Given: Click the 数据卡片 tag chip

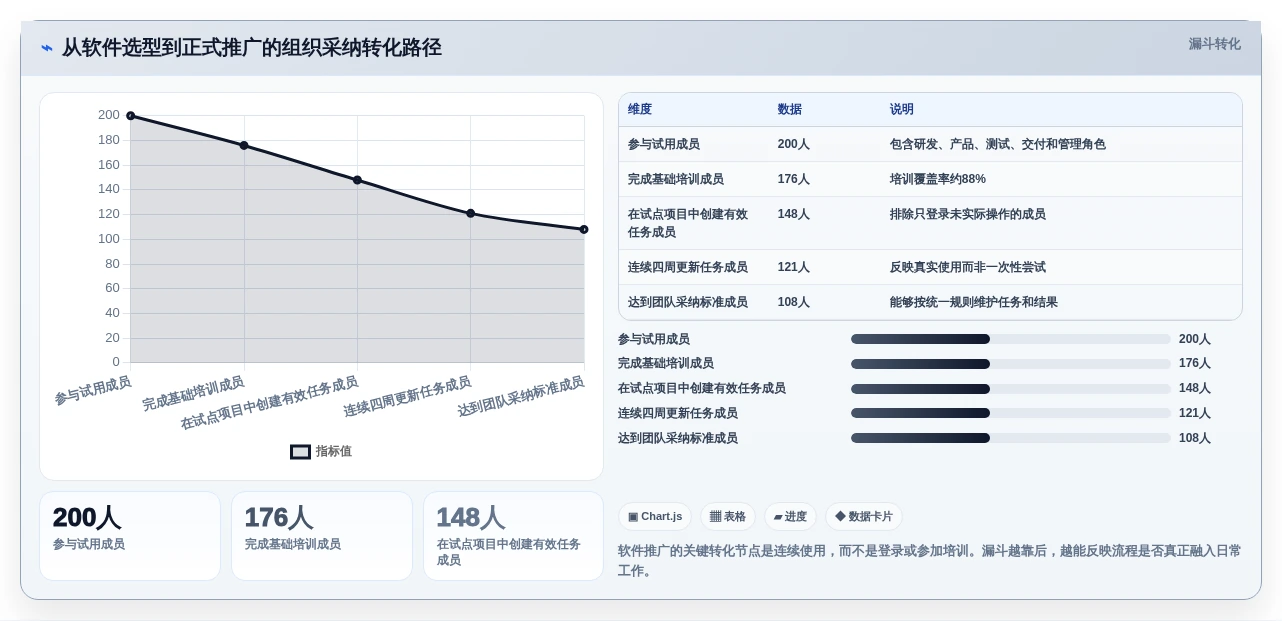Looking at the screenshot, I should pyautogui.click(x=864, y=517).
